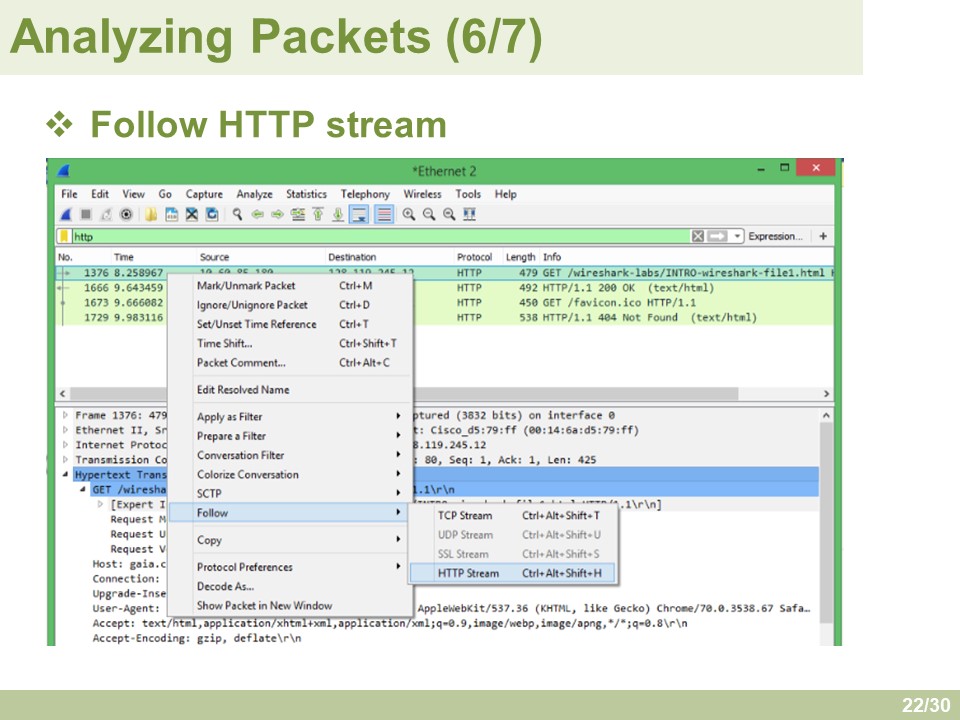Open capture options gear icon
960x720 pixels.
pyautogui.click(x=126, y=214)
